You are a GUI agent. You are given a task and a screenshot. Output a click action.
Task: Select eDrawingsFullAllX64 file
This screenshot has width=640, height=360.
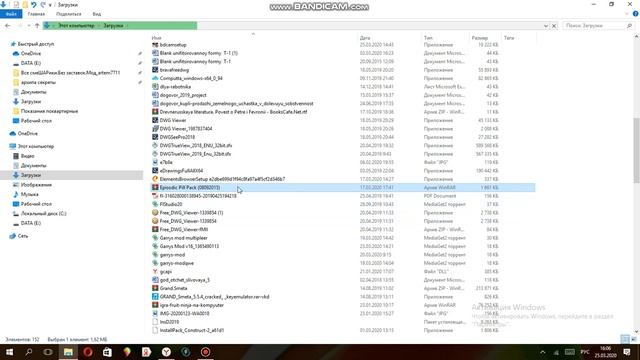click(x=181, y=171)
